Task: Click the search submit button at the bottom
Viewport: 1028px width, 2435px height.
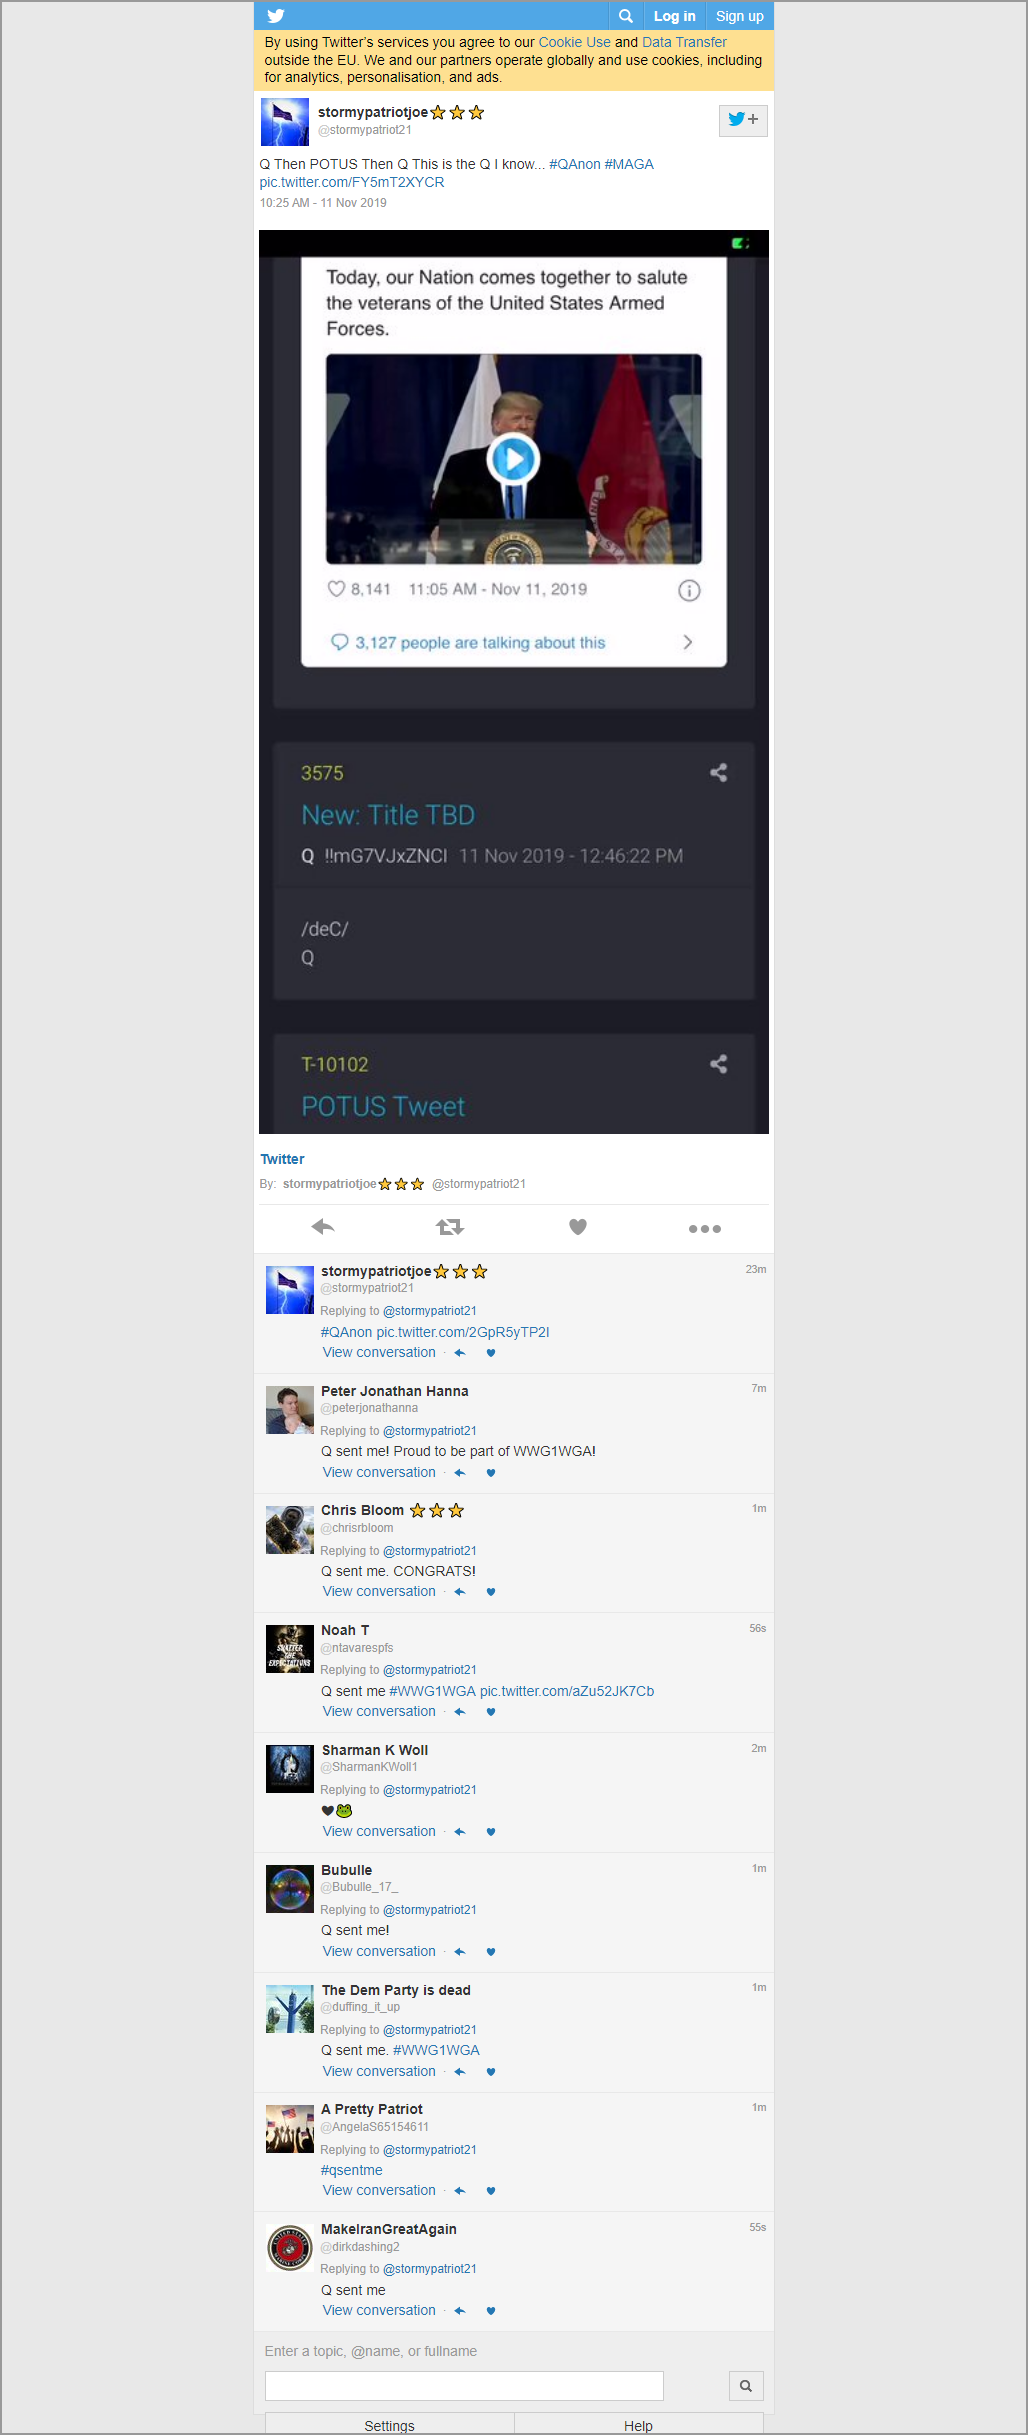Action: click(746, 2386)
